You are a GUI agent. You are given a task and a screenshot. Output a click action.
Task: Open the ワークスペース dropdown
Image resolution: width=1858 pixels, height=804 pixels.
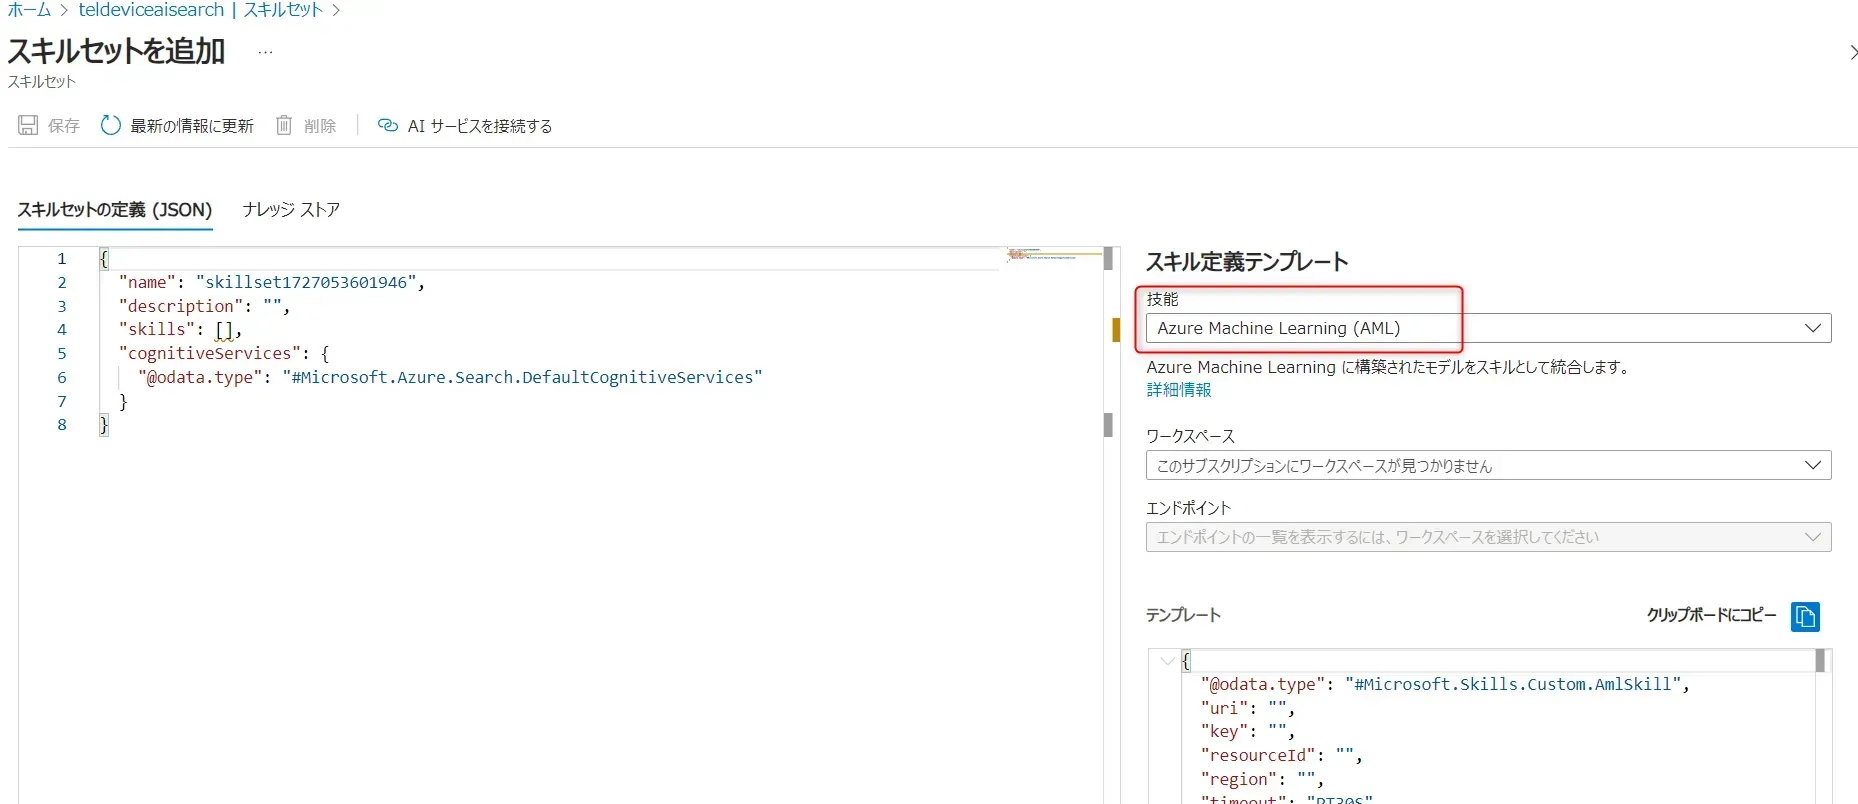point(1487,465)
